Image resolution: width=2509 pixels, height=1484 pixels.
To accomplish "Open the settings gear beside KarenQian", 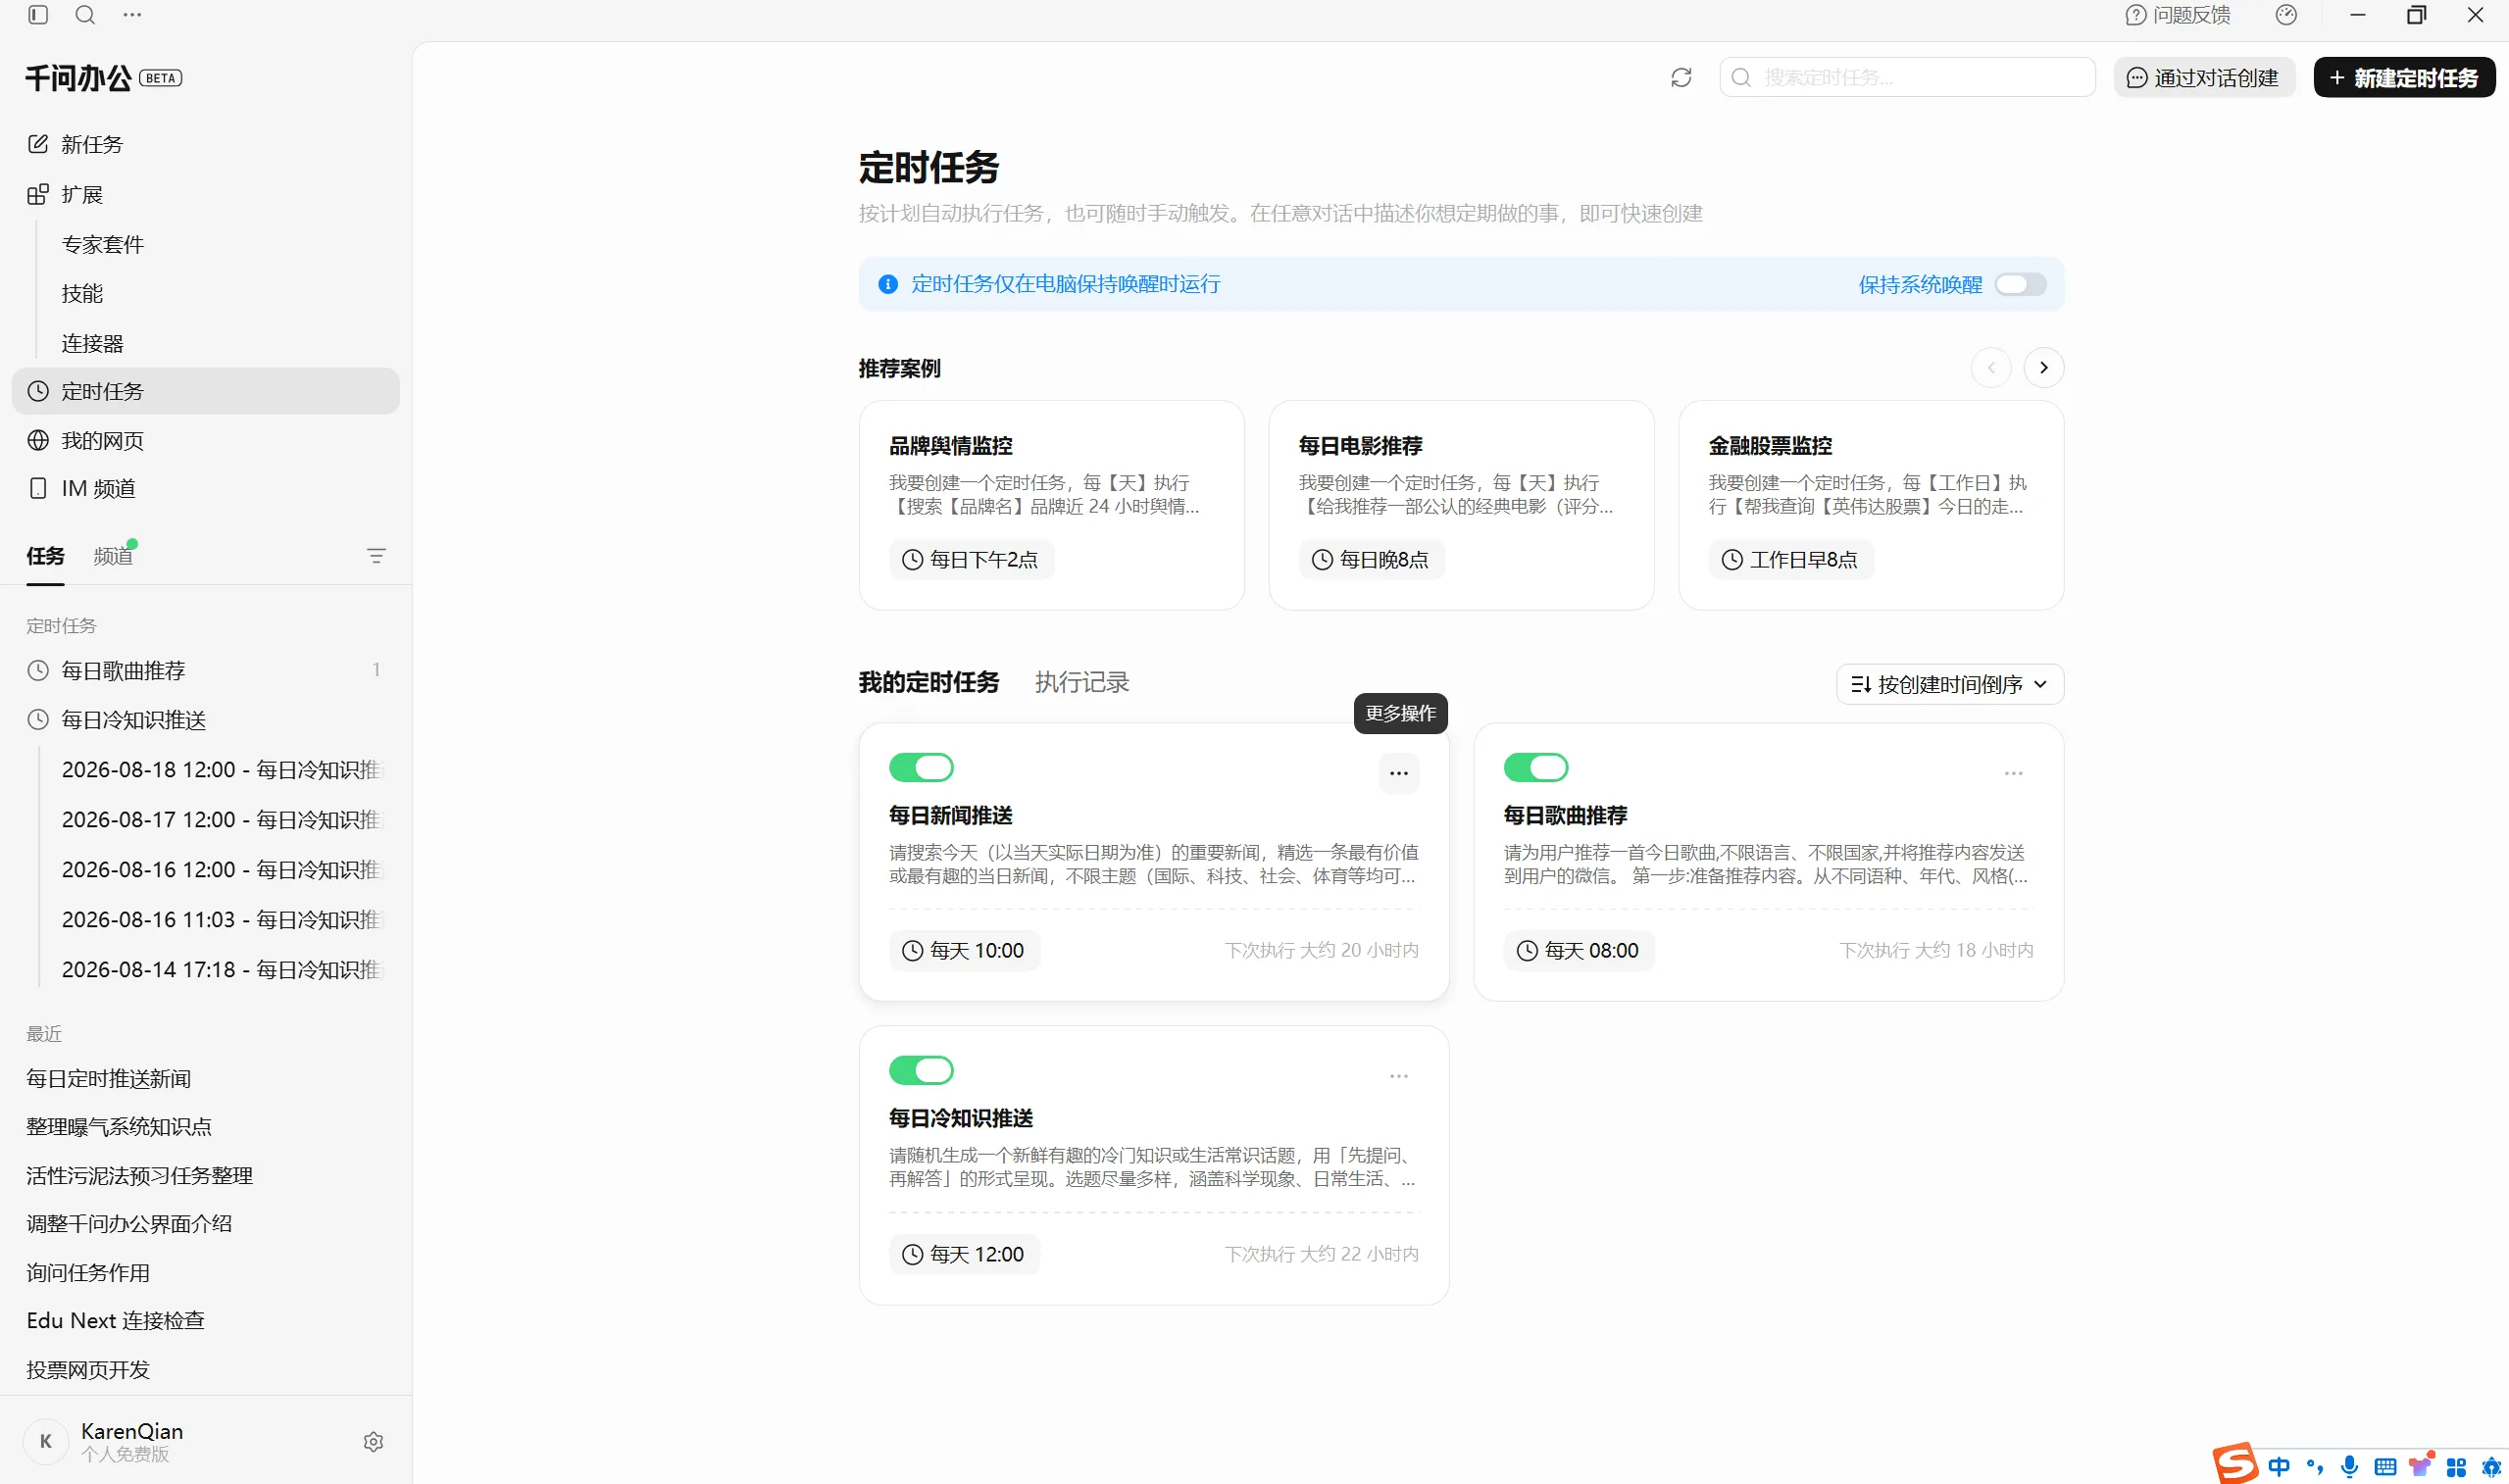I will (374, 1442).
